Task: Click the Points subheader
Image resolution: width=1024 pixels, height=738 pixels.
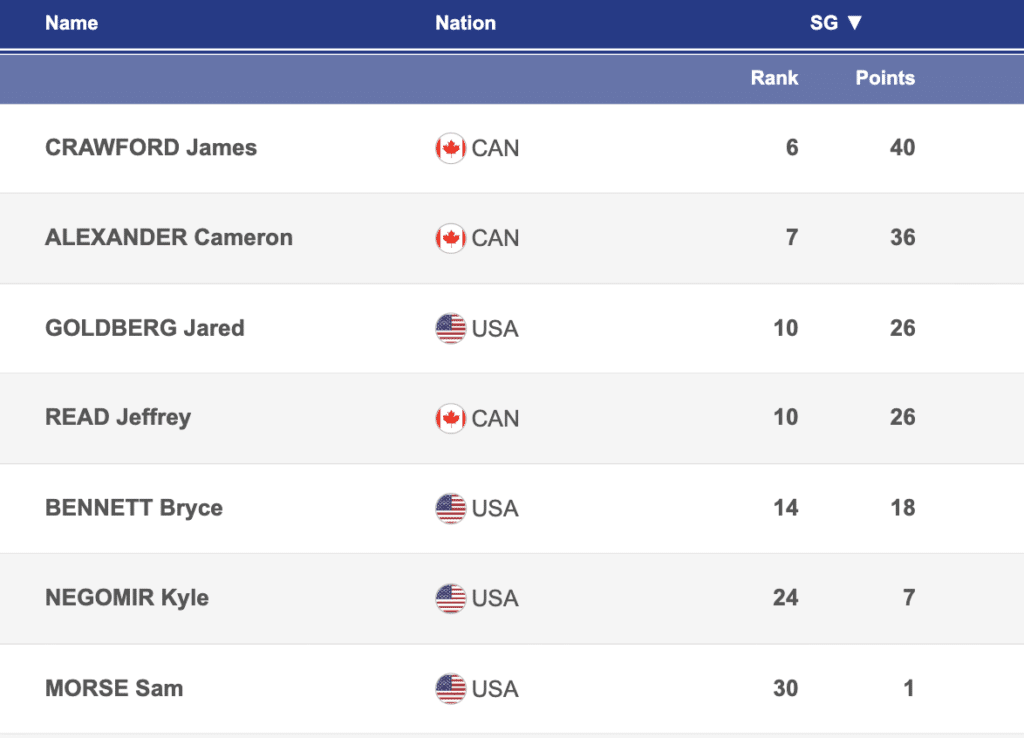Action: point(885,78)
